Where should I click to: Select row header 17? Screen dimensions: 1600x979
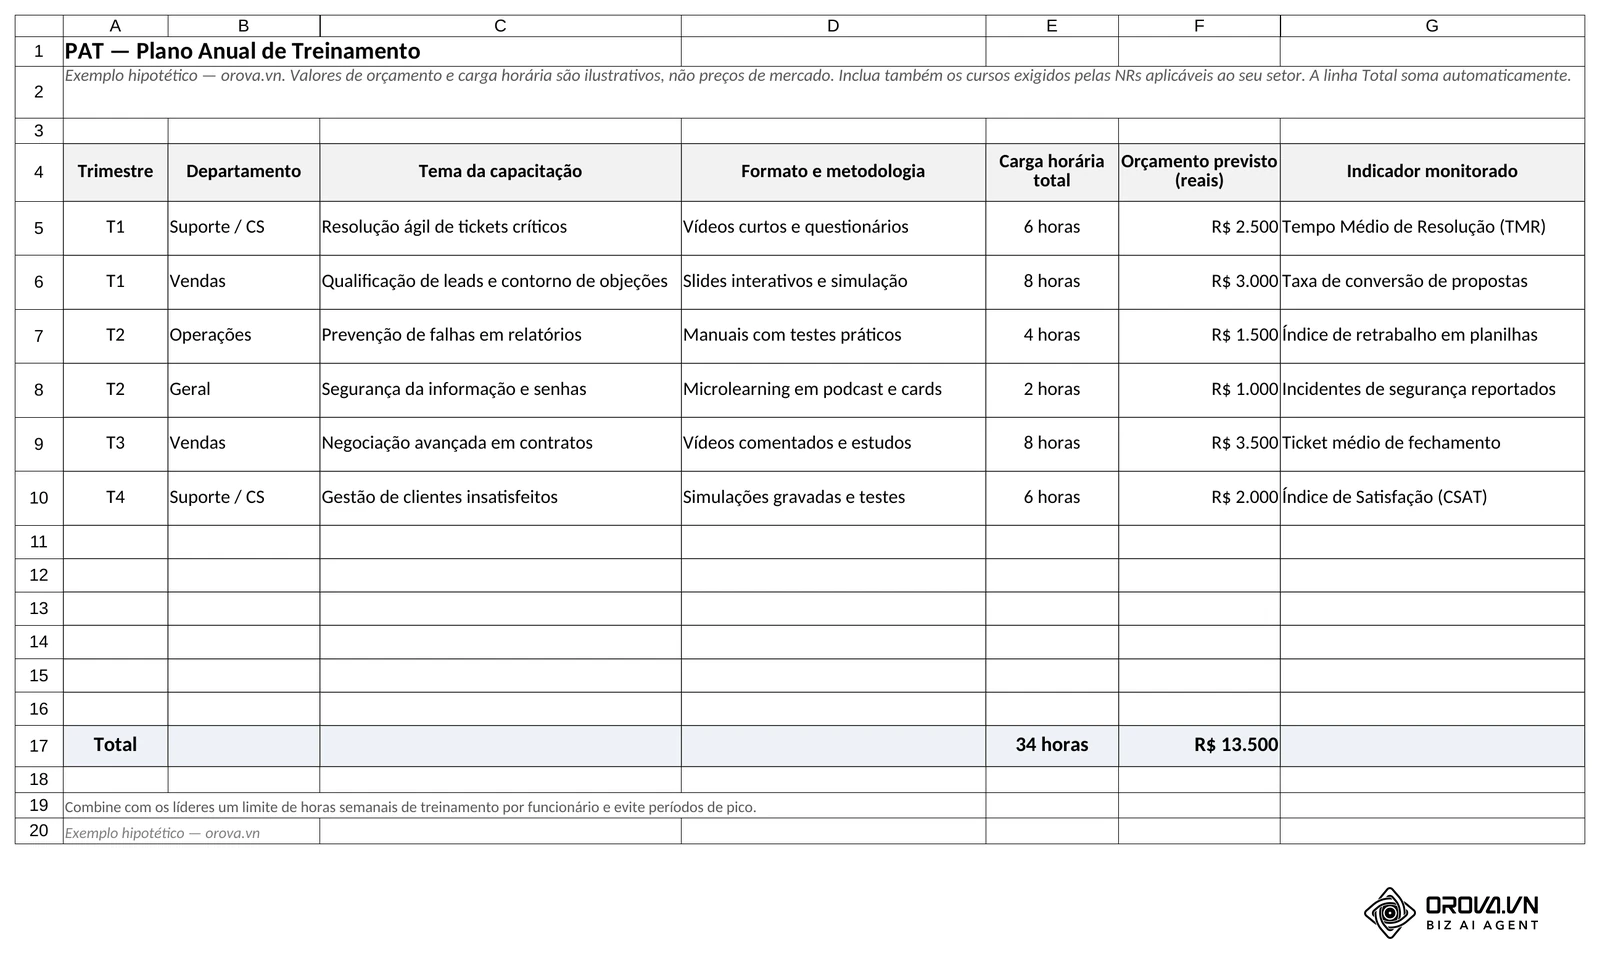click(39, 746)
